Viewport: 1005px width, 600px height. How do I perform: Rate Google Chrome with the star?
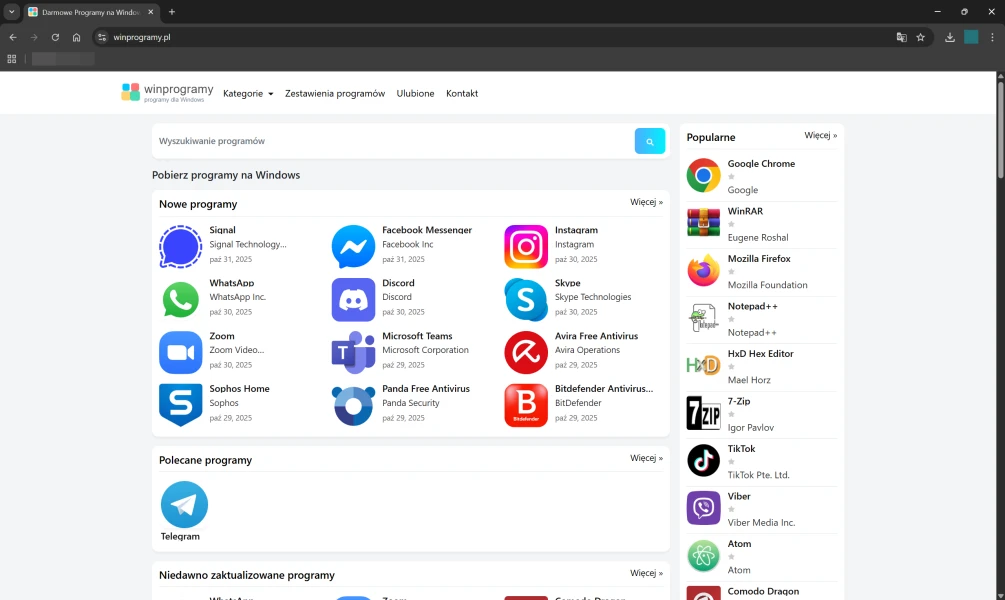point(731,177)
